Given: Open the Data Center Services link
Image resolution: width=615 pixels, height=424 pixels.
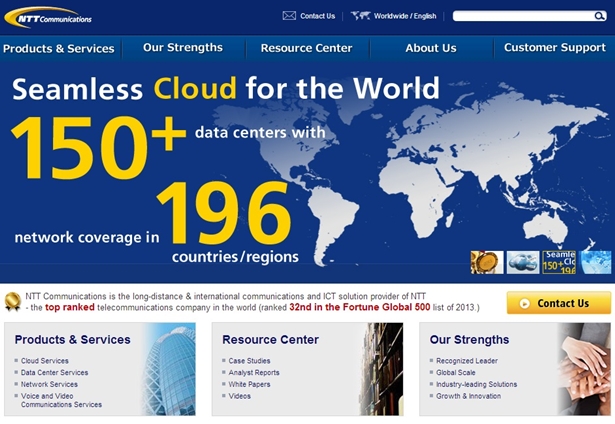Looking at the screenshot, I should point(55,372).
